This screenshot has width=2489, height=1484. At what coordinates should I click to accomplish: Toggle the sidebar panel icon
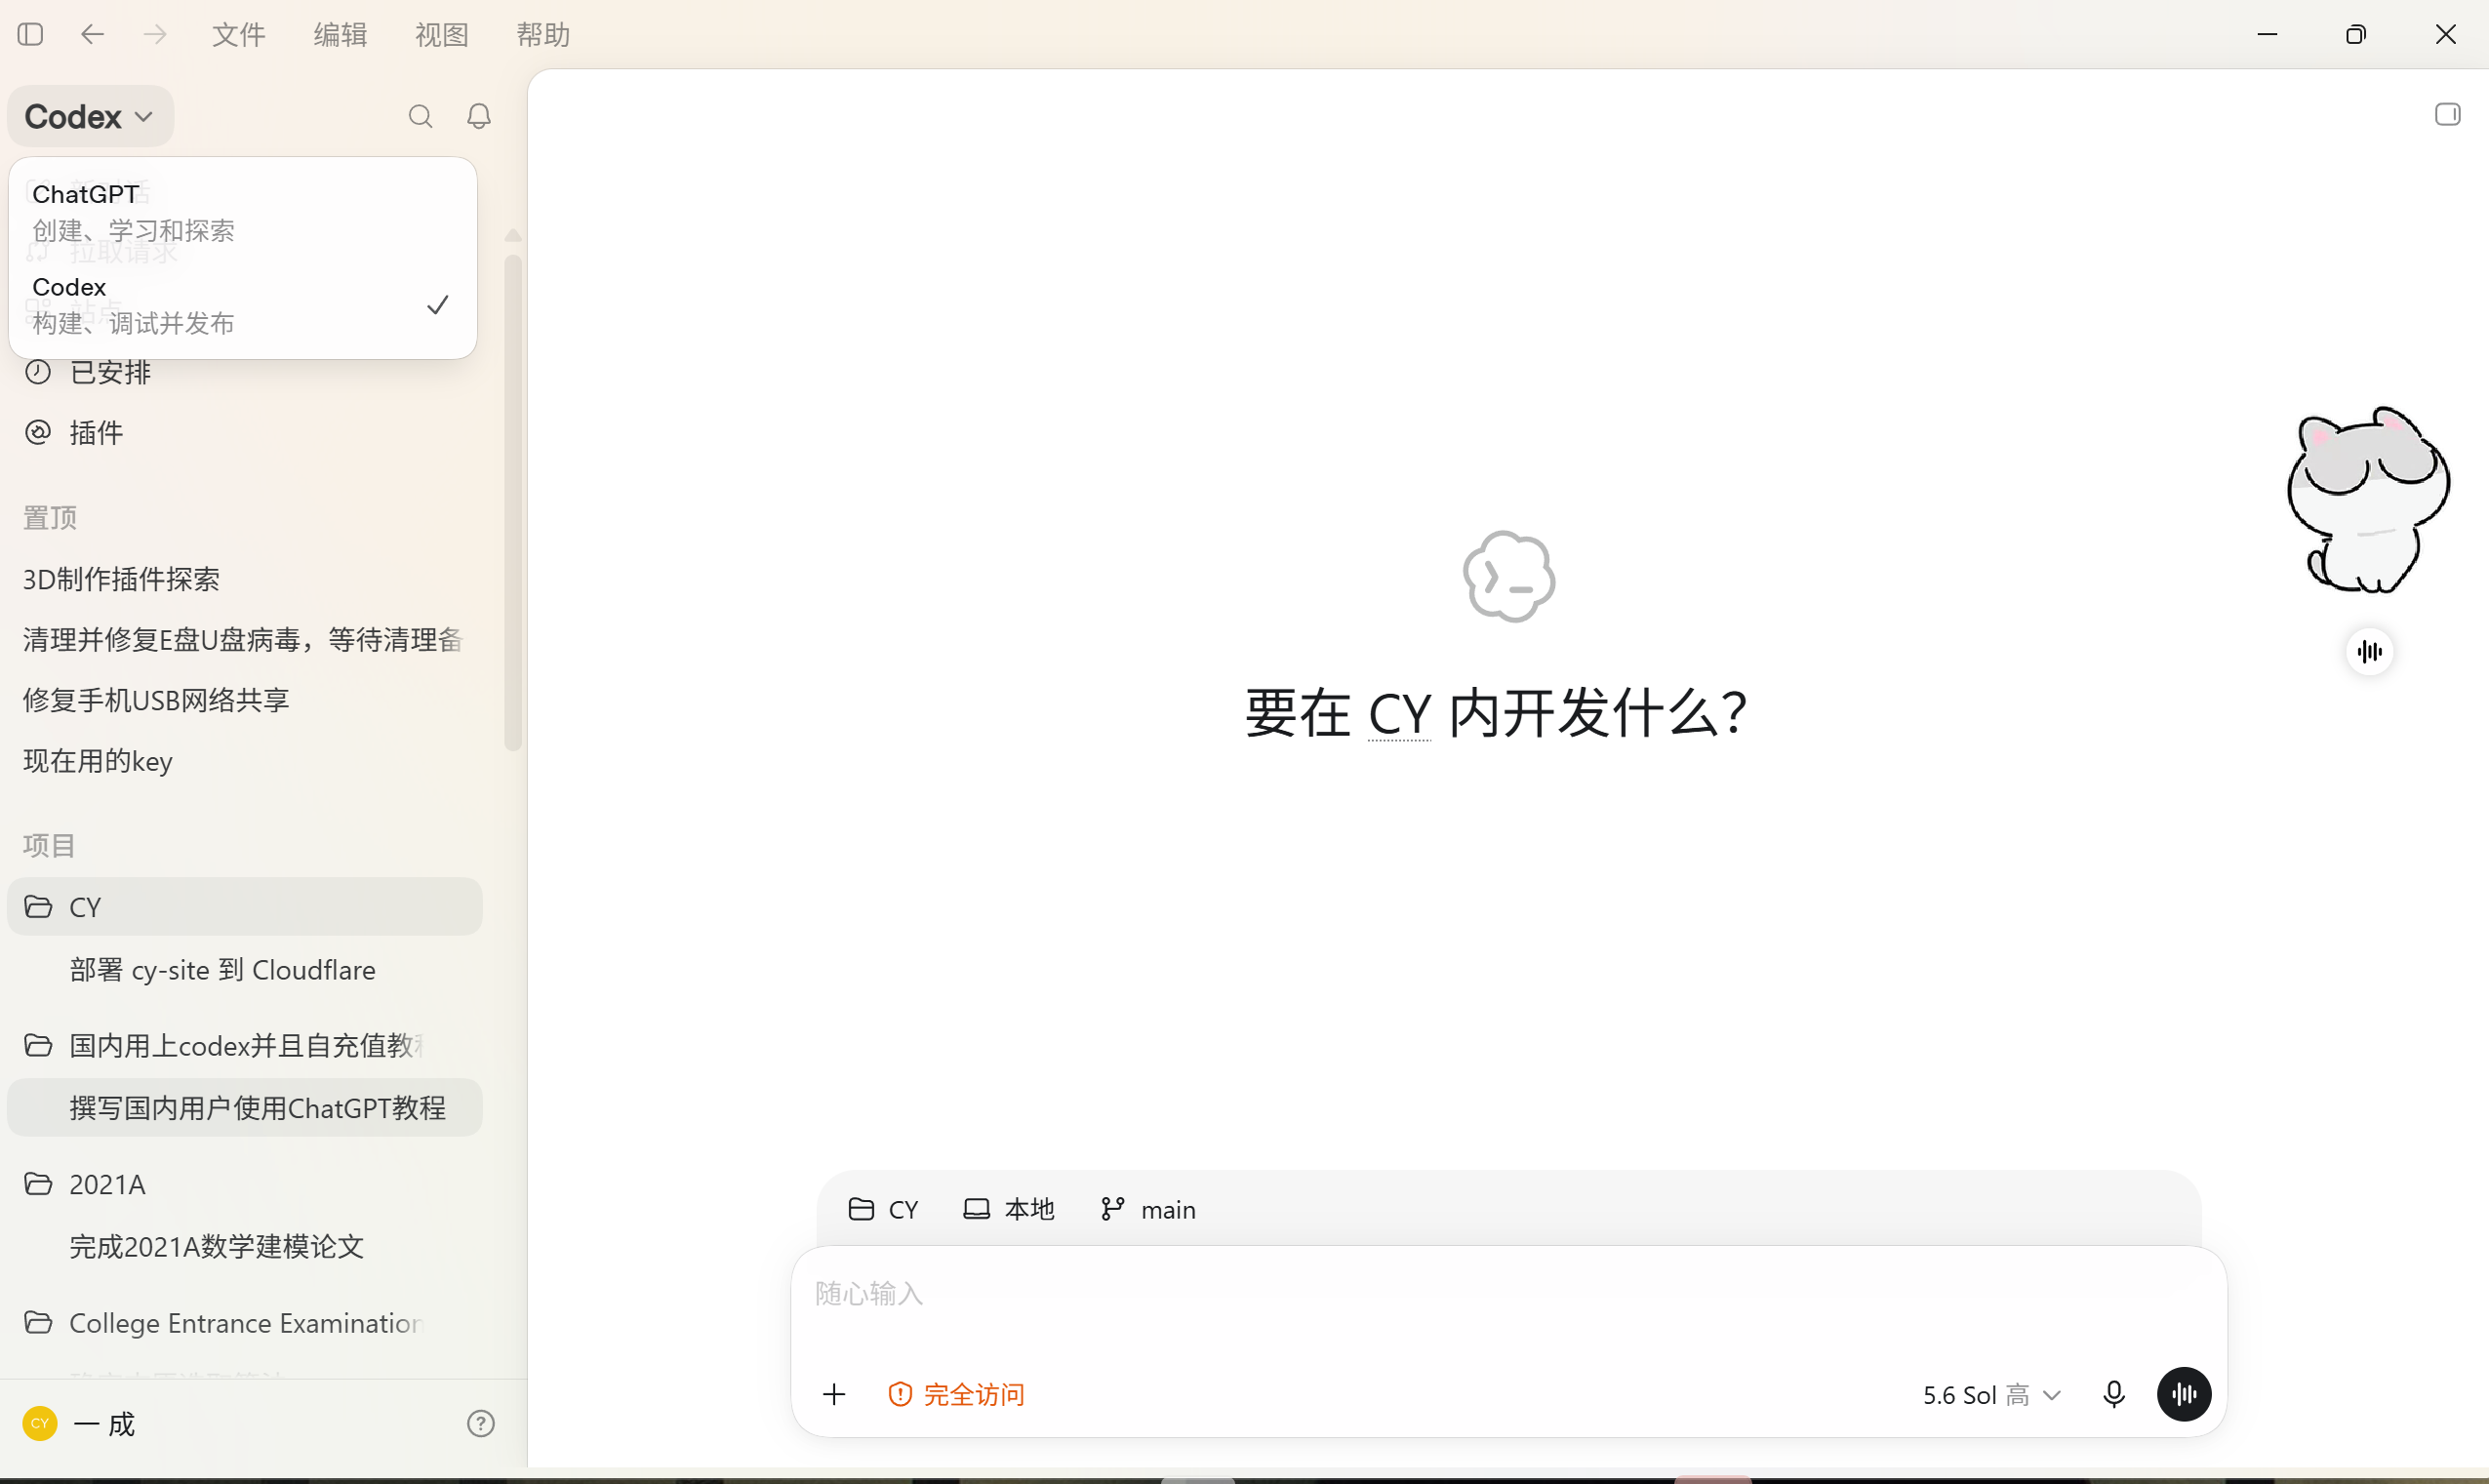[31, 35]
